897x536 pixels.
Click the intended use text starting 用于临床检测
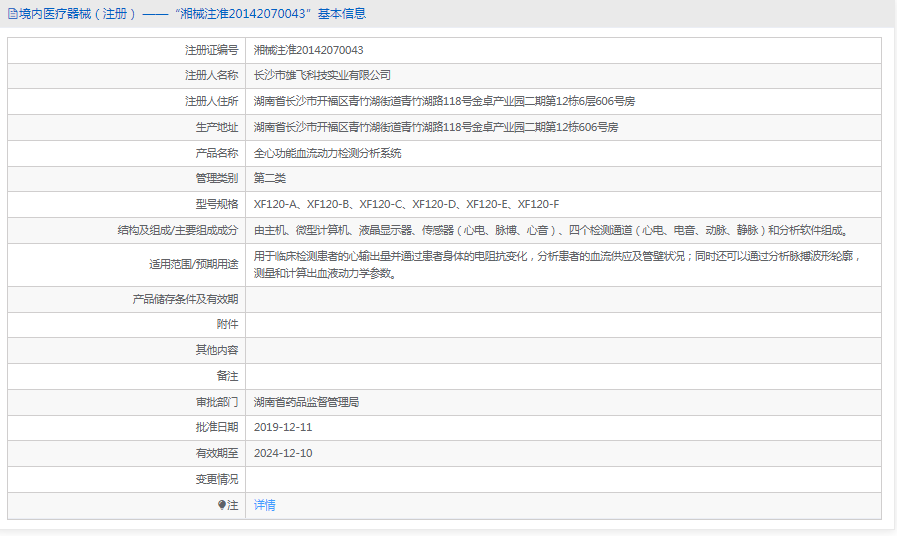[558, 265]
